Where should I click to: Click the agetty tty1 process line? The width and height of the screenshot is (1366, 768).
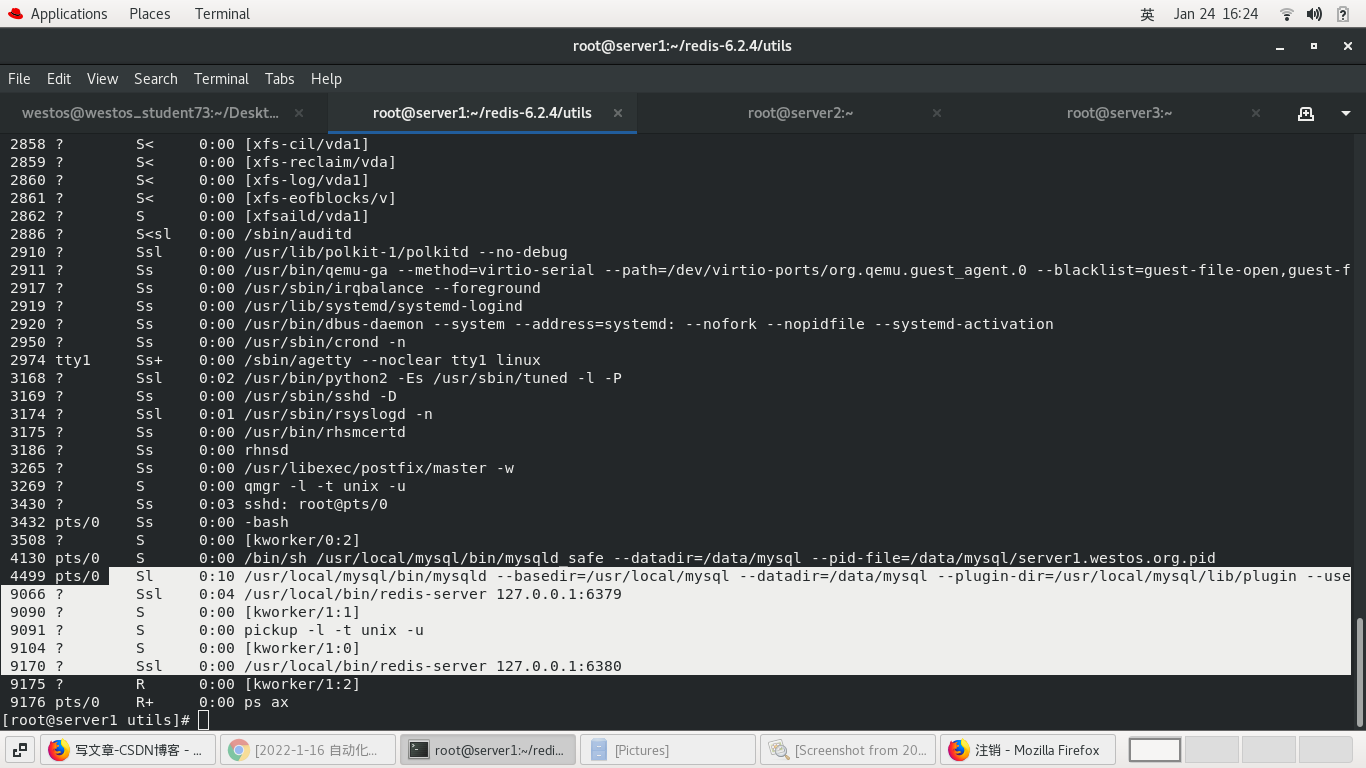(x=275, y=360)
